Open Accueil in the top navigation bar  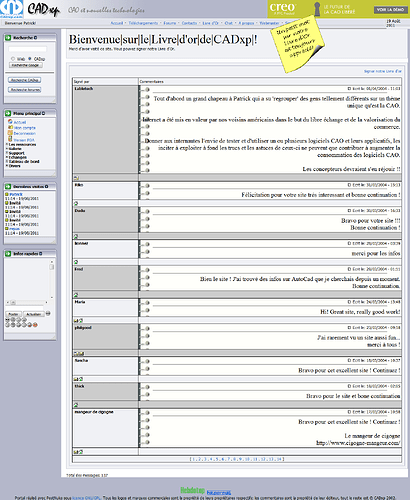[117, 23]
